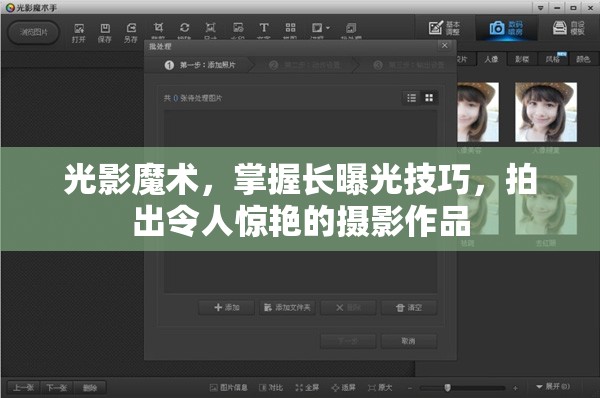Toggle 对比 compare view

[271, 388]
